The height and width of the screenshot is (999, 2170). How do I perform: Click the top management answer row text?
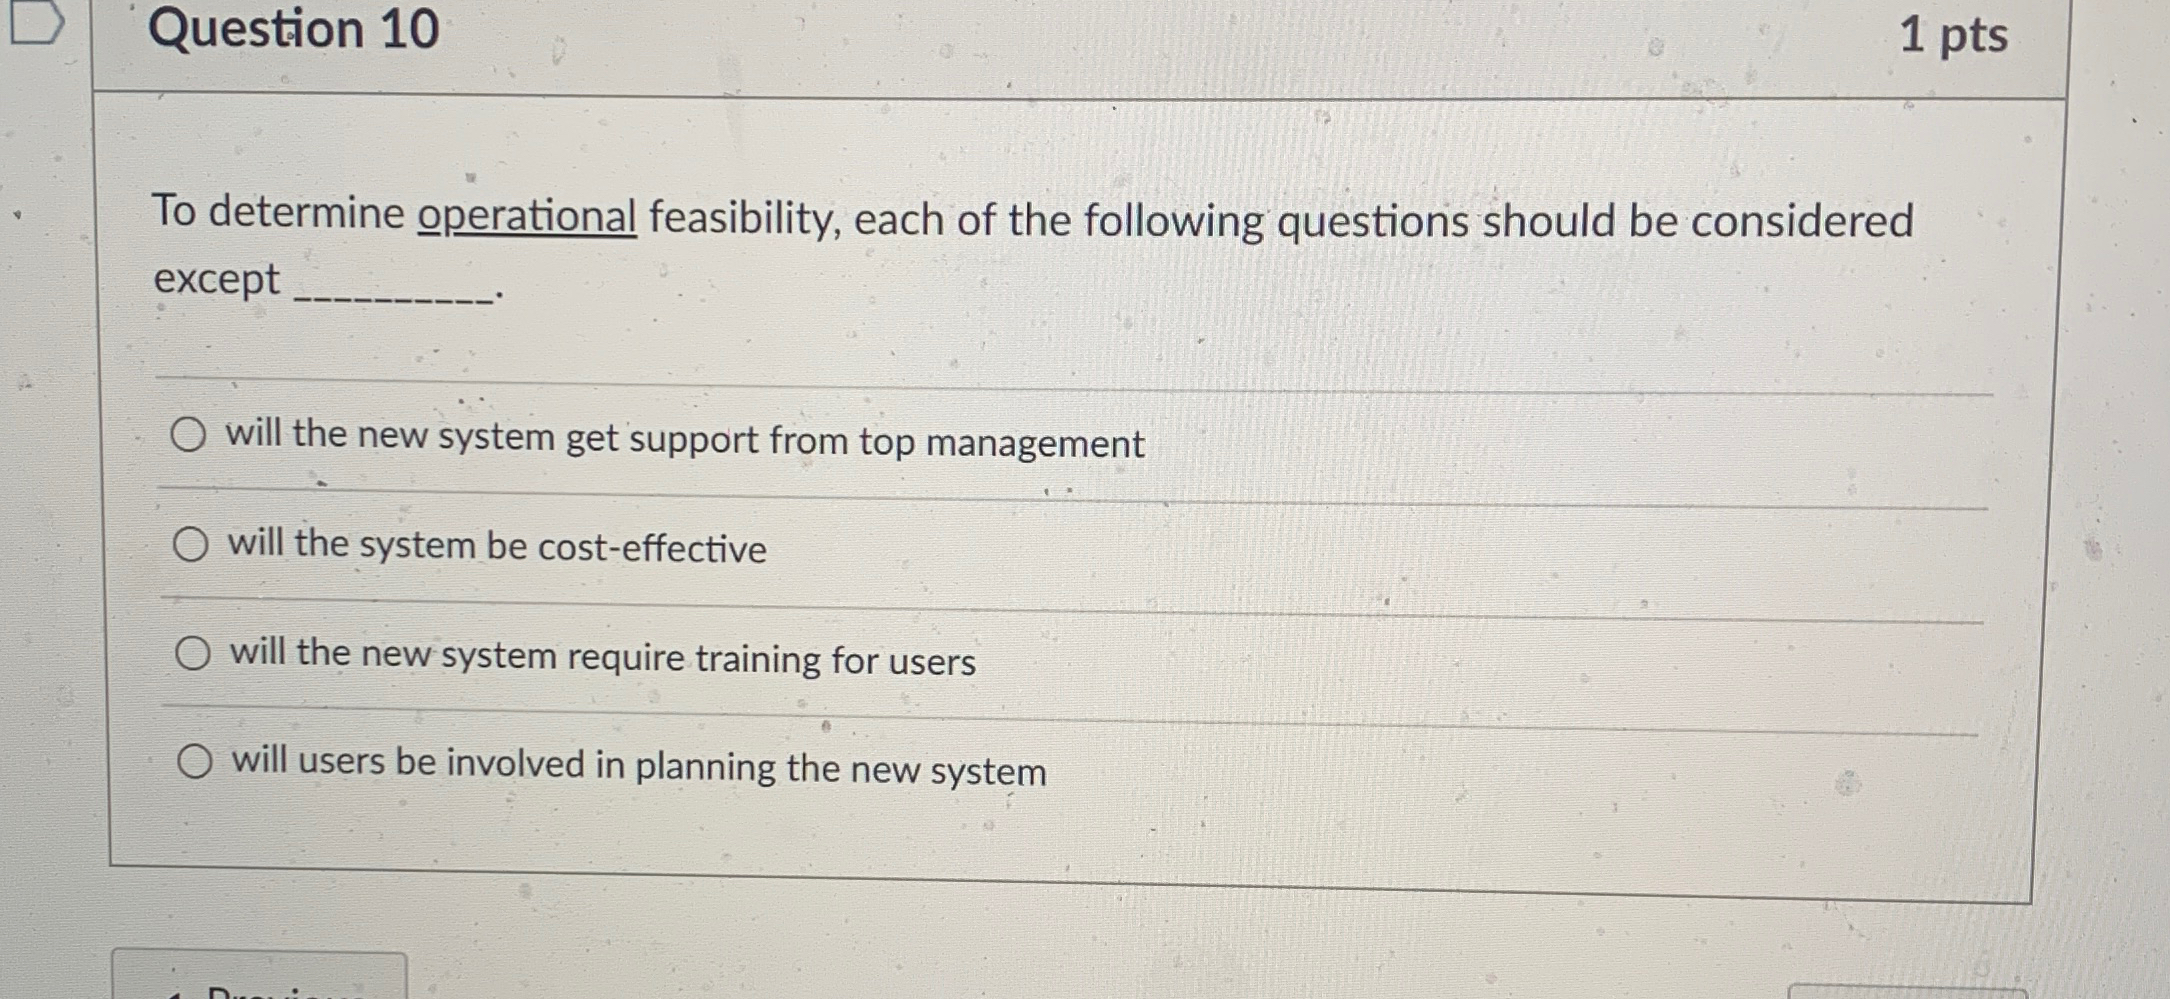684,439
